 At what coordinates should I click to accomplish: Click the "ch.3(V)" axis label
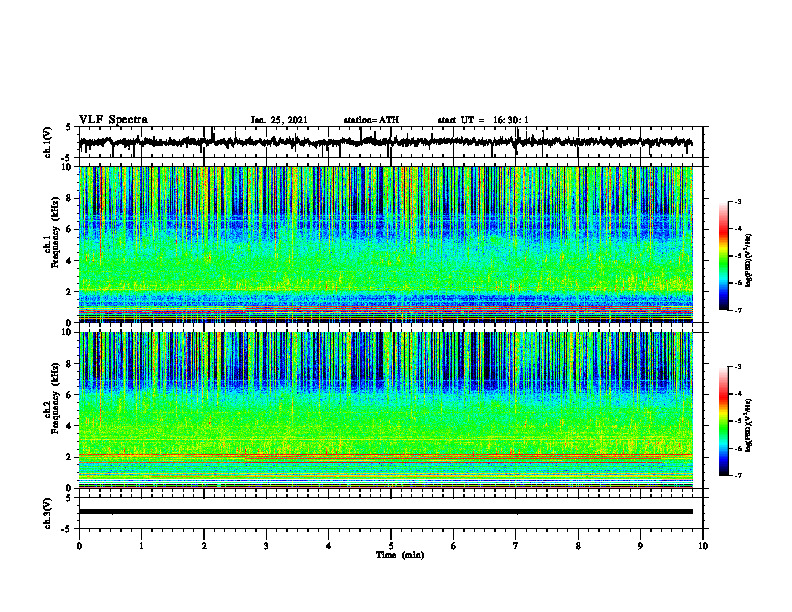tap(48, 514)
